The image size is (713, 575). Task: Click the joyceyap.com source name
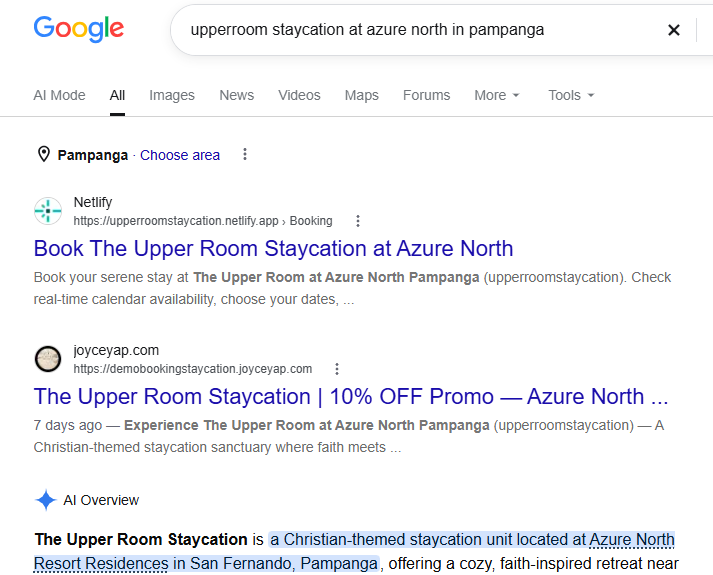pos(116,350)
